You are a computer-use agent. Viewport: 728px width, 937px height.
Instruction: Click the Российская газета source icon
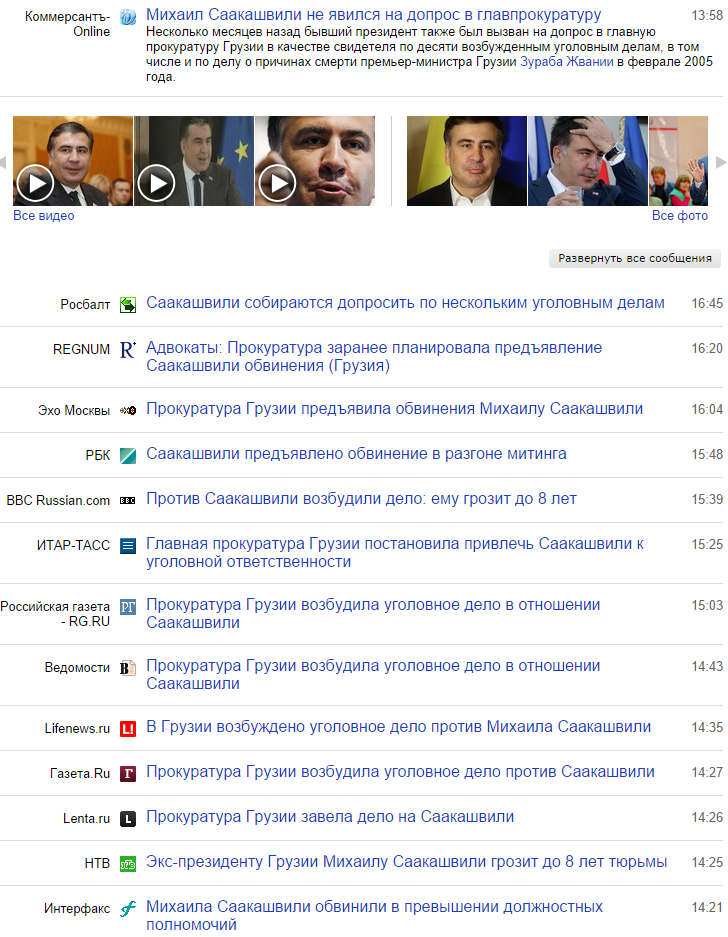tap(128, 607)
